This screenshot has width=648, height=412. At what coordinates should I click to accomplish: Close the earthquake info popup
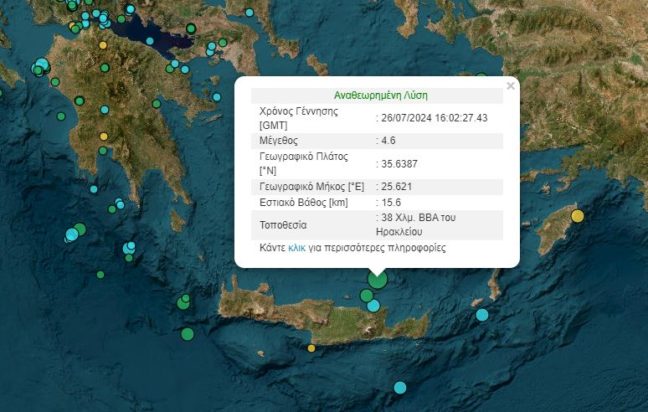point(511,86)
